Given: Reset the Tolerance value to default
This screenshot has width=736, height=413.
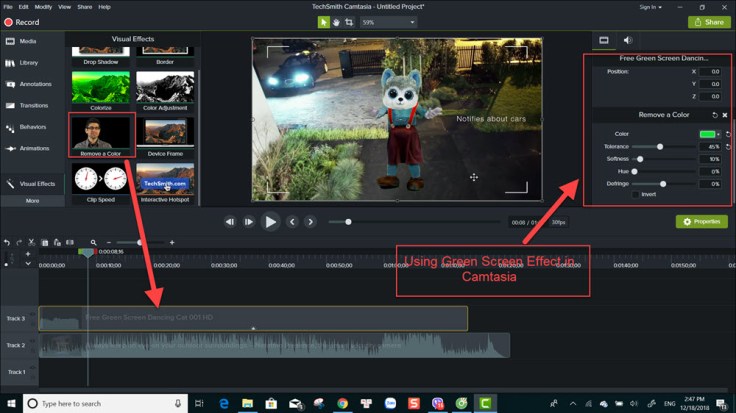Looking at the screenshot, I should pos(728,147).
